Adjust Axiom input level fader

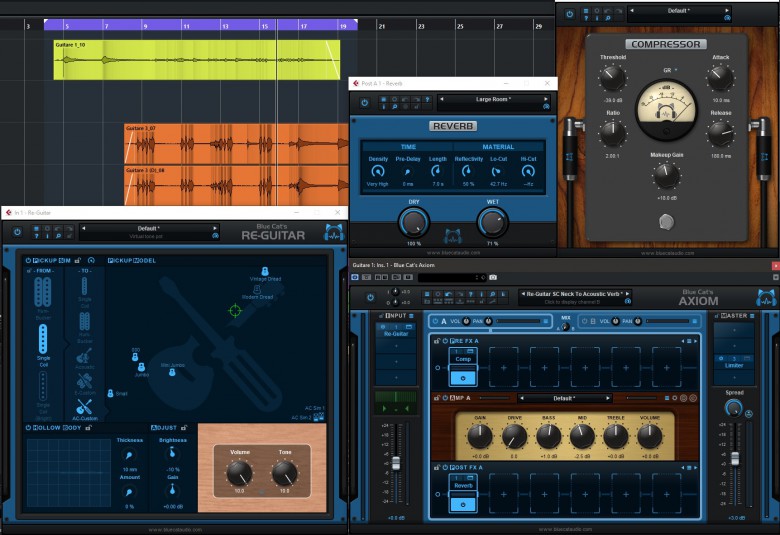click(x=396, y=463)
